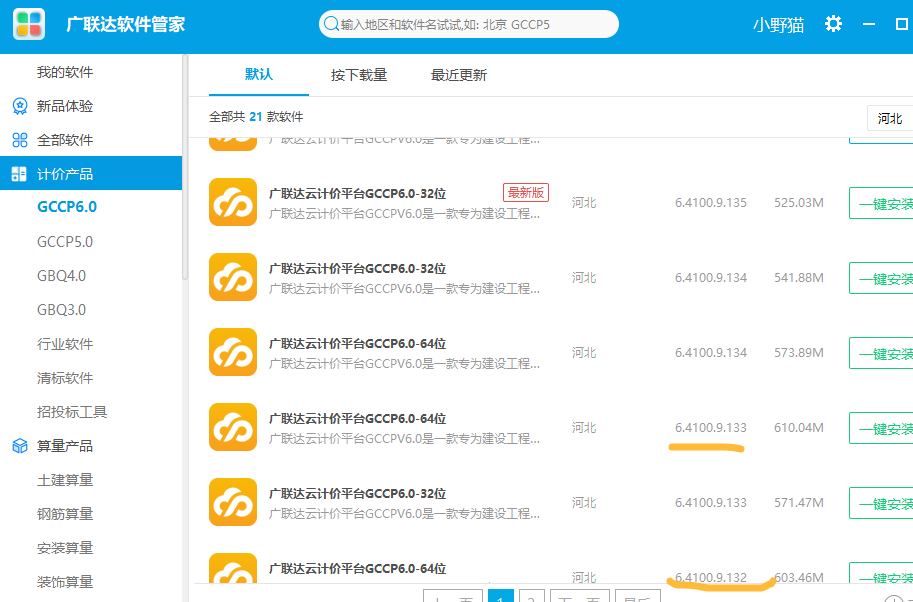
Task: Click version number 6.4100.9.135
Action: [x=711, y=203]
